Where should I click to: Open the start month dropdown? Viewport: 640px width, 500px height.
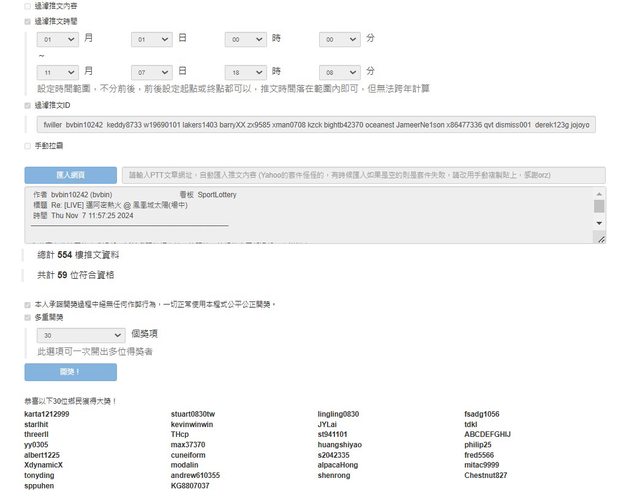point(57,39)
